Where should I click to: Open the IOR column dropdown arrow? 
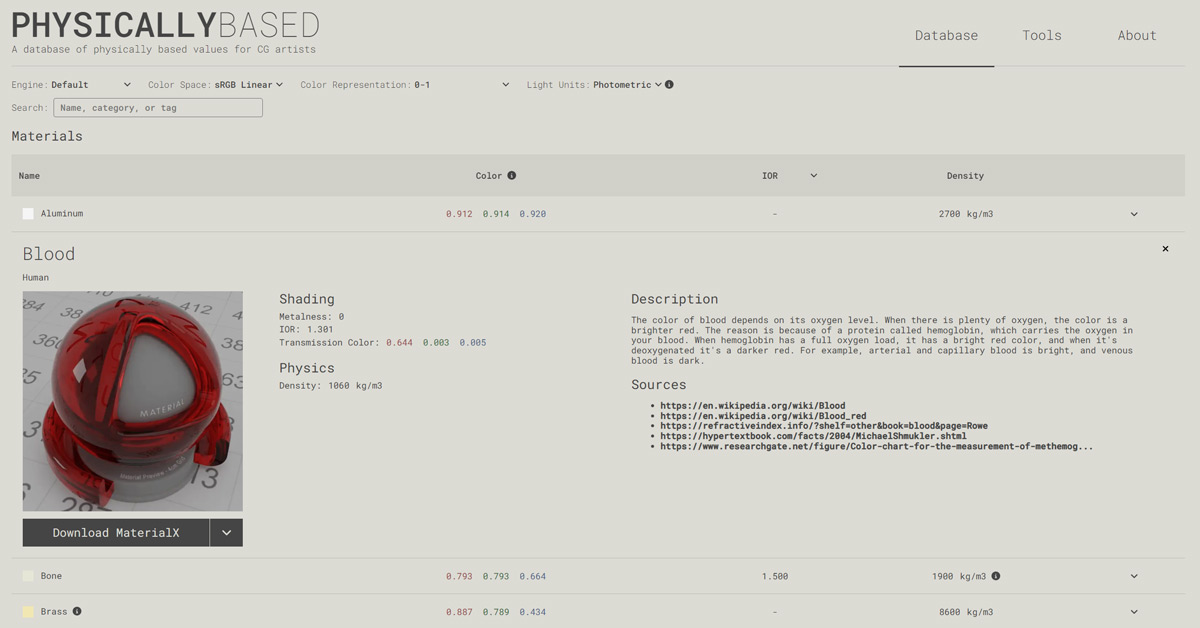[x=813, y=176]
